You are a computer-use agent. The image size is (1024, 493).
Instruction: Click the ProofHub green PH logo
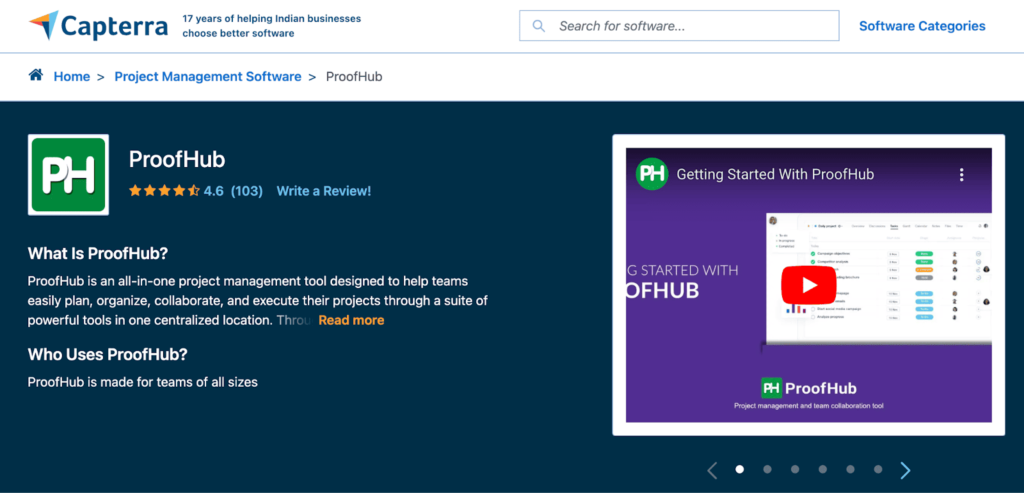(x=69, y=175)
